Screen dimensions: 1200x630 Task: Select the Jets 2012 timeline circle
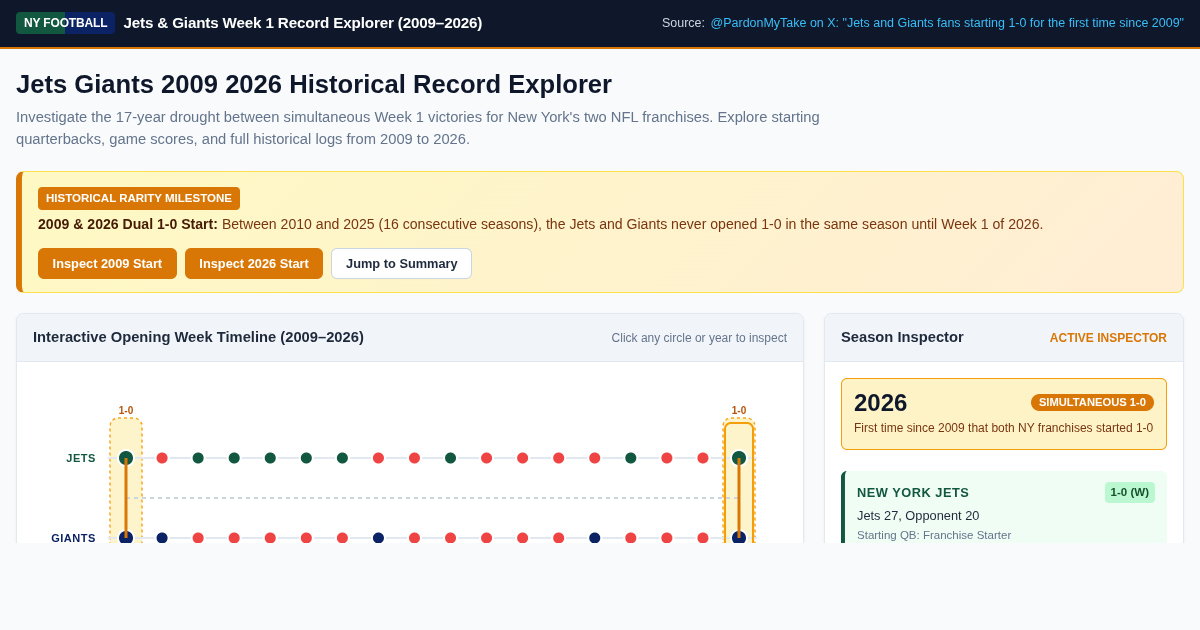tap(234, 458)
